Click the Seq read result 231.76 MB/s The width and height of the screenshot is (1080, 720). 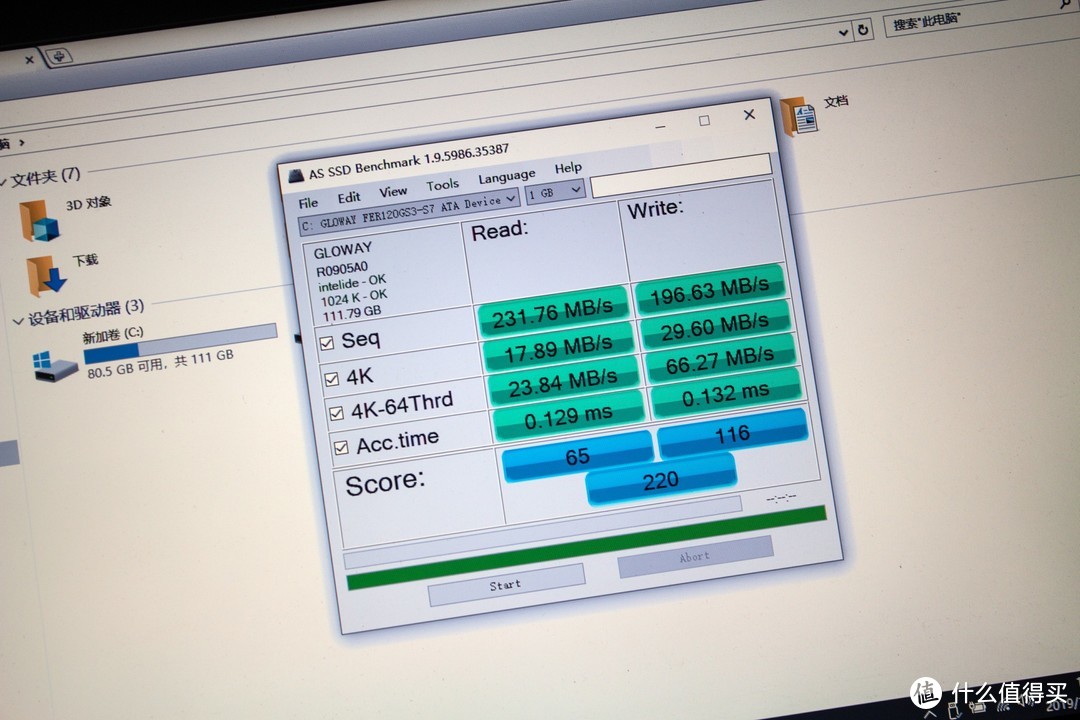click(x=552, y=312)
